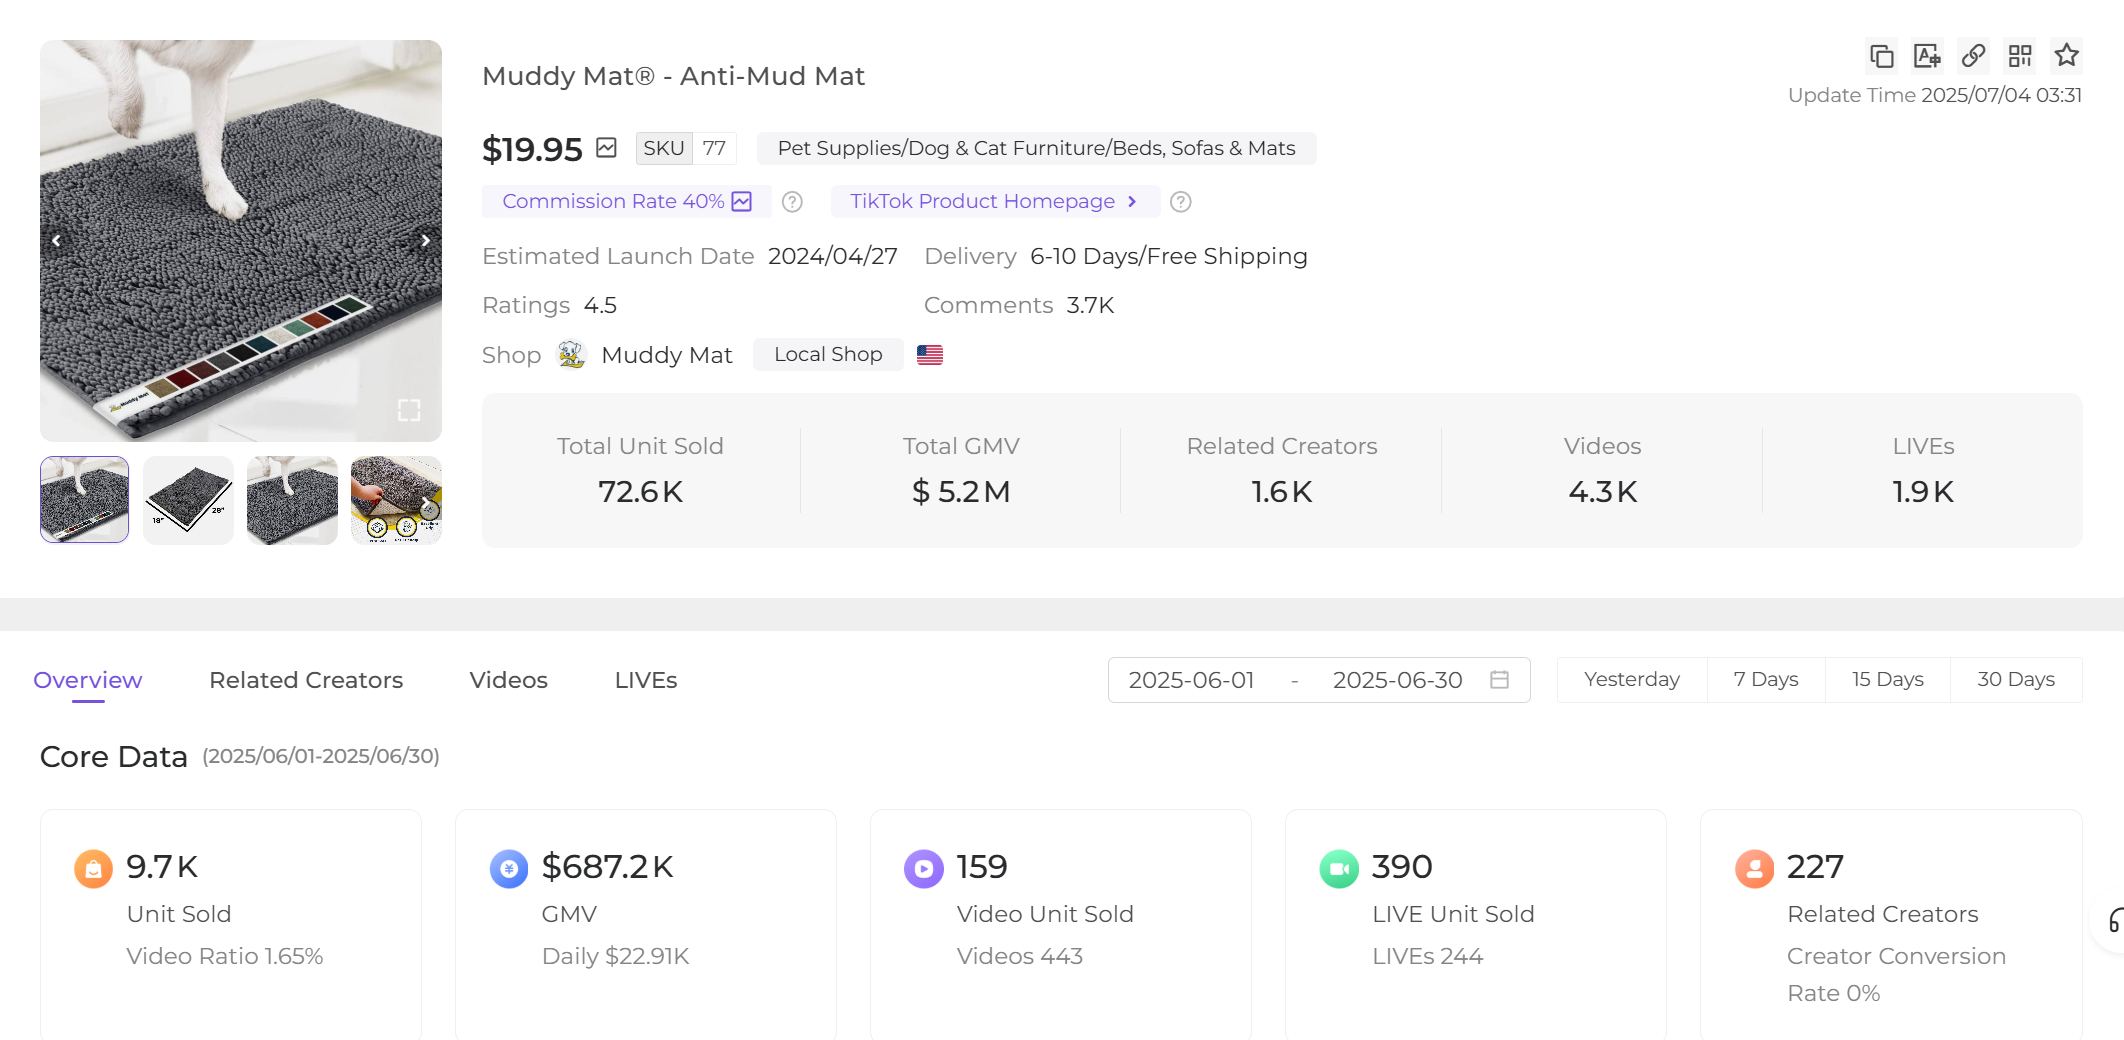Select the mat dimensions thumbnail
The height and width of the screenshot is (1040, 2124).
point(188,500)
